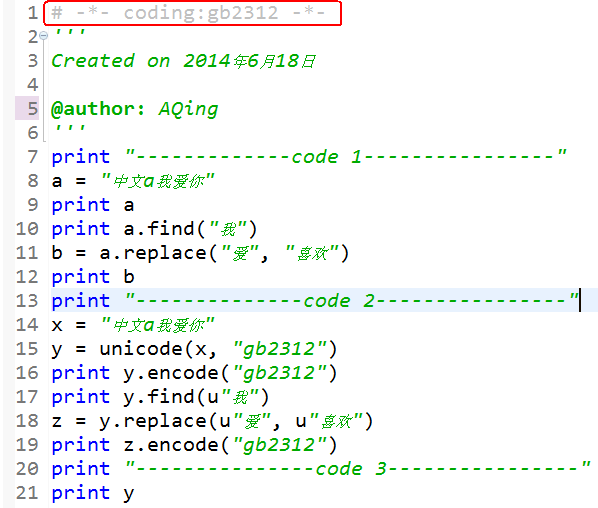
Task: Click the 'b = a.replace' statement
Action: pos(200,253)
